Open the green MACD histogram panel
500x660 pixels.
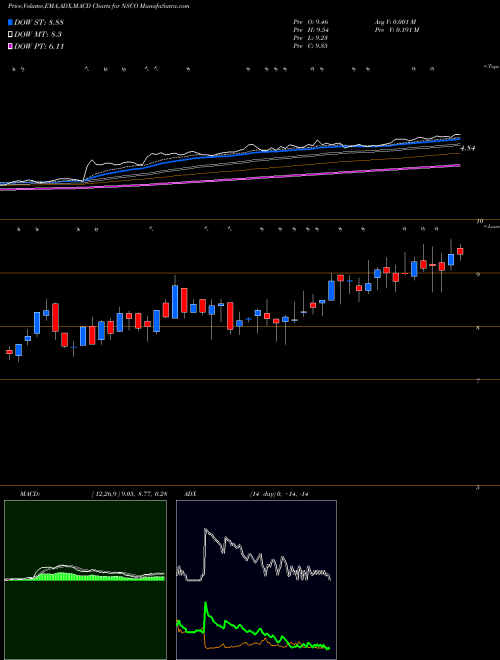click(x=85, y=580)
